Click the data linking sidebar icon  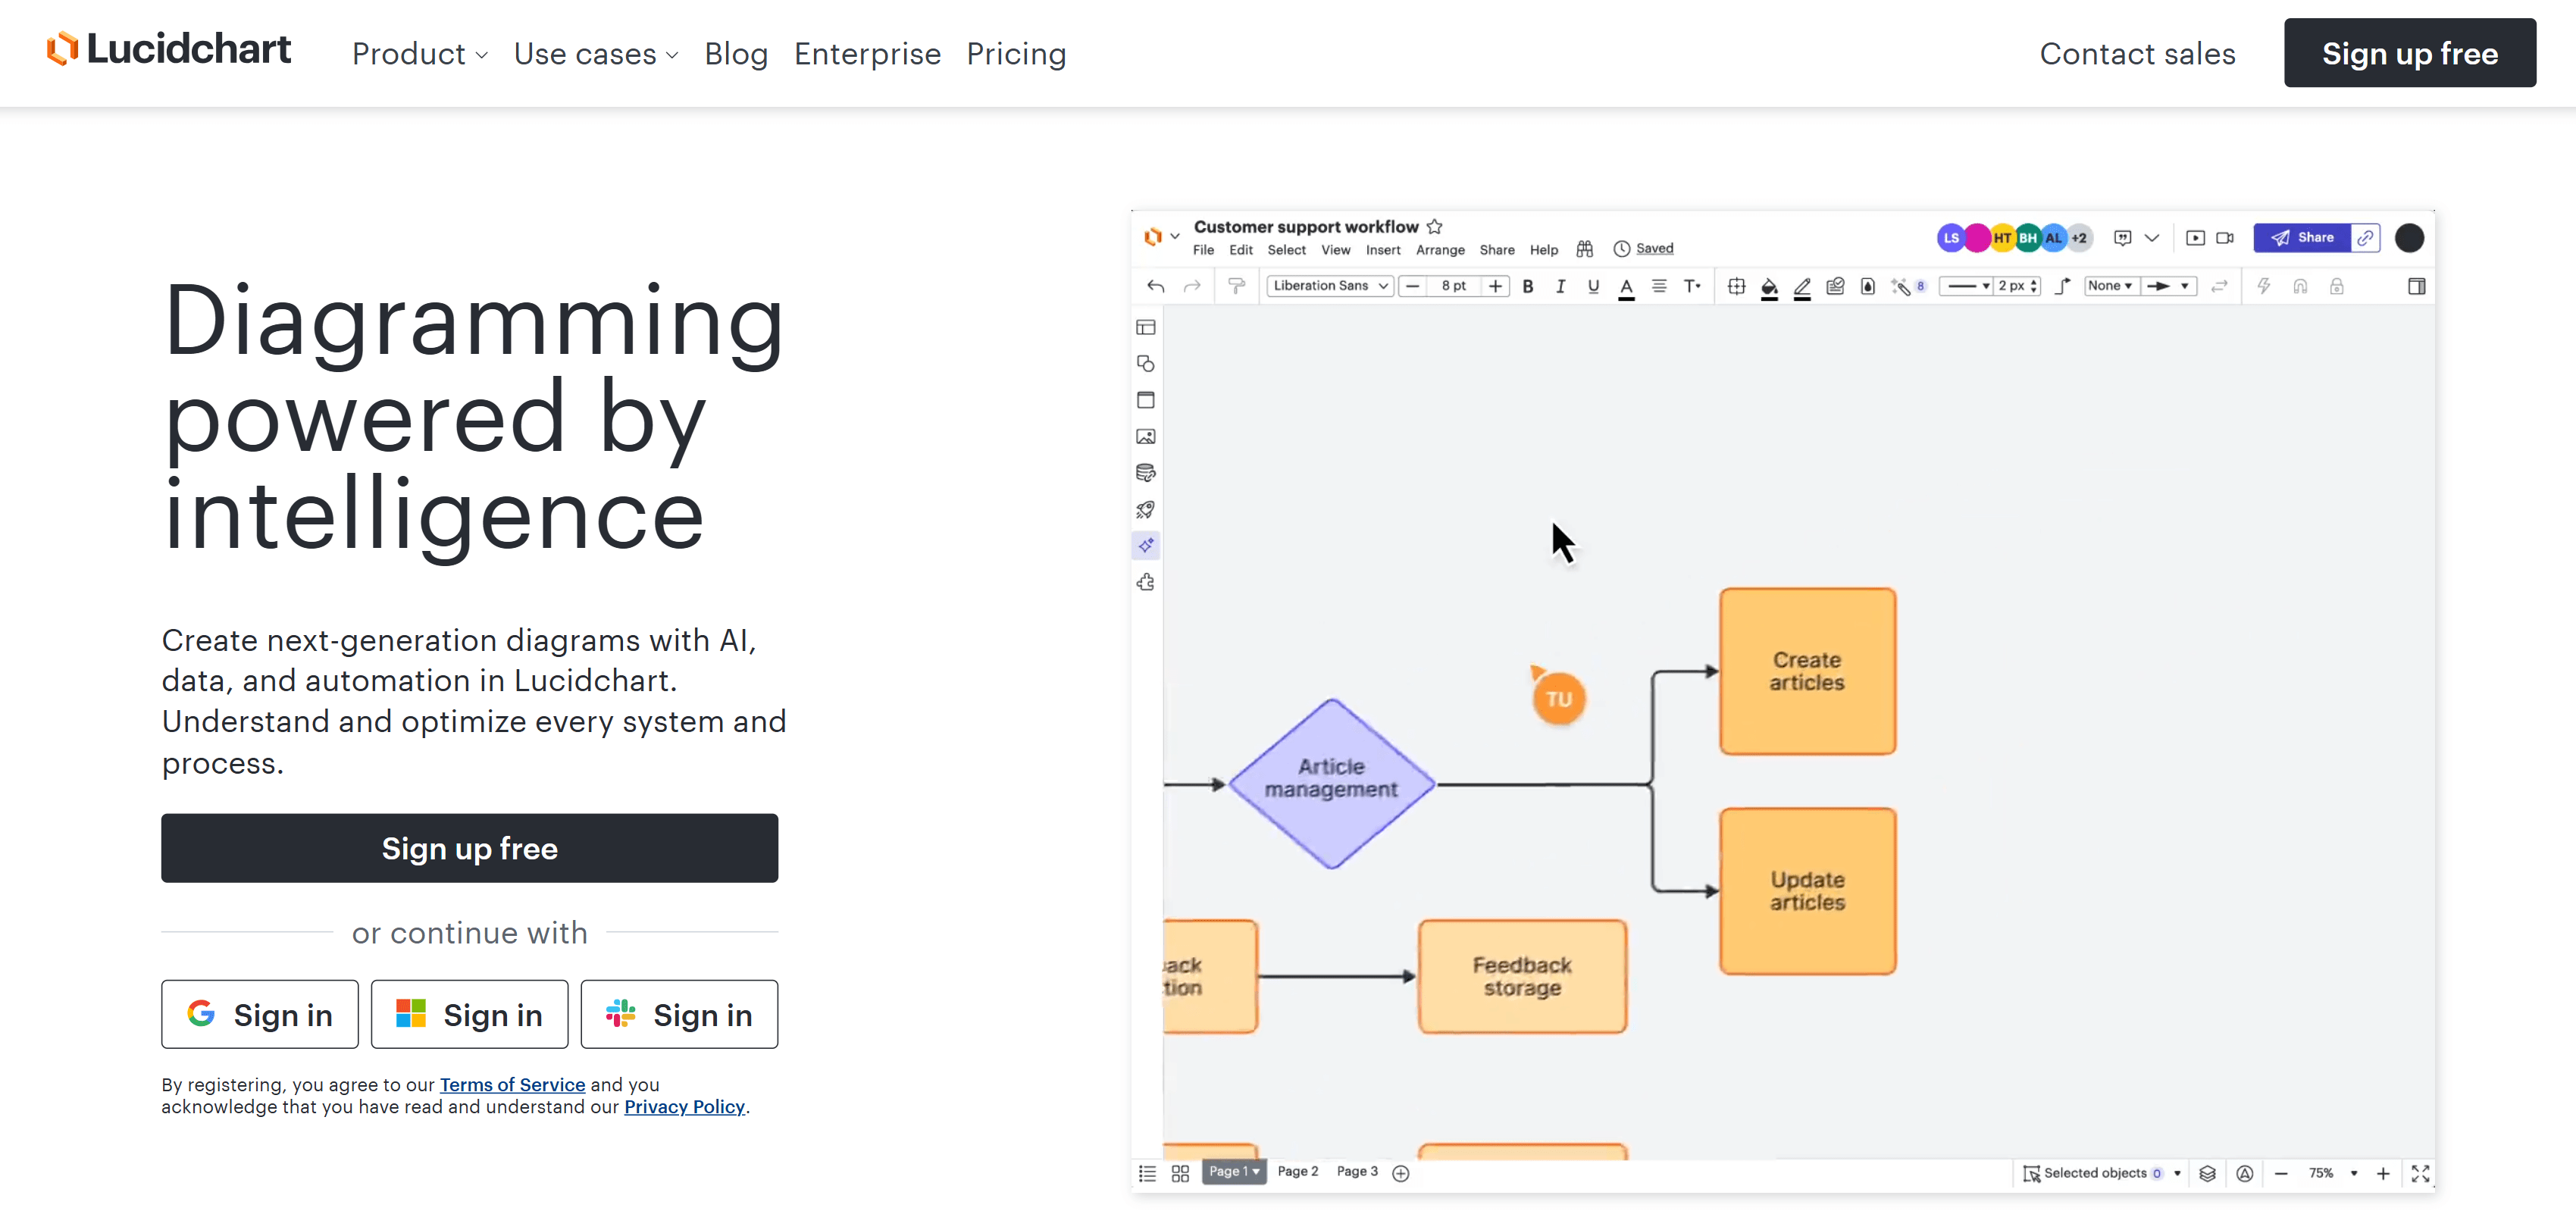(x=1146, y=473)
